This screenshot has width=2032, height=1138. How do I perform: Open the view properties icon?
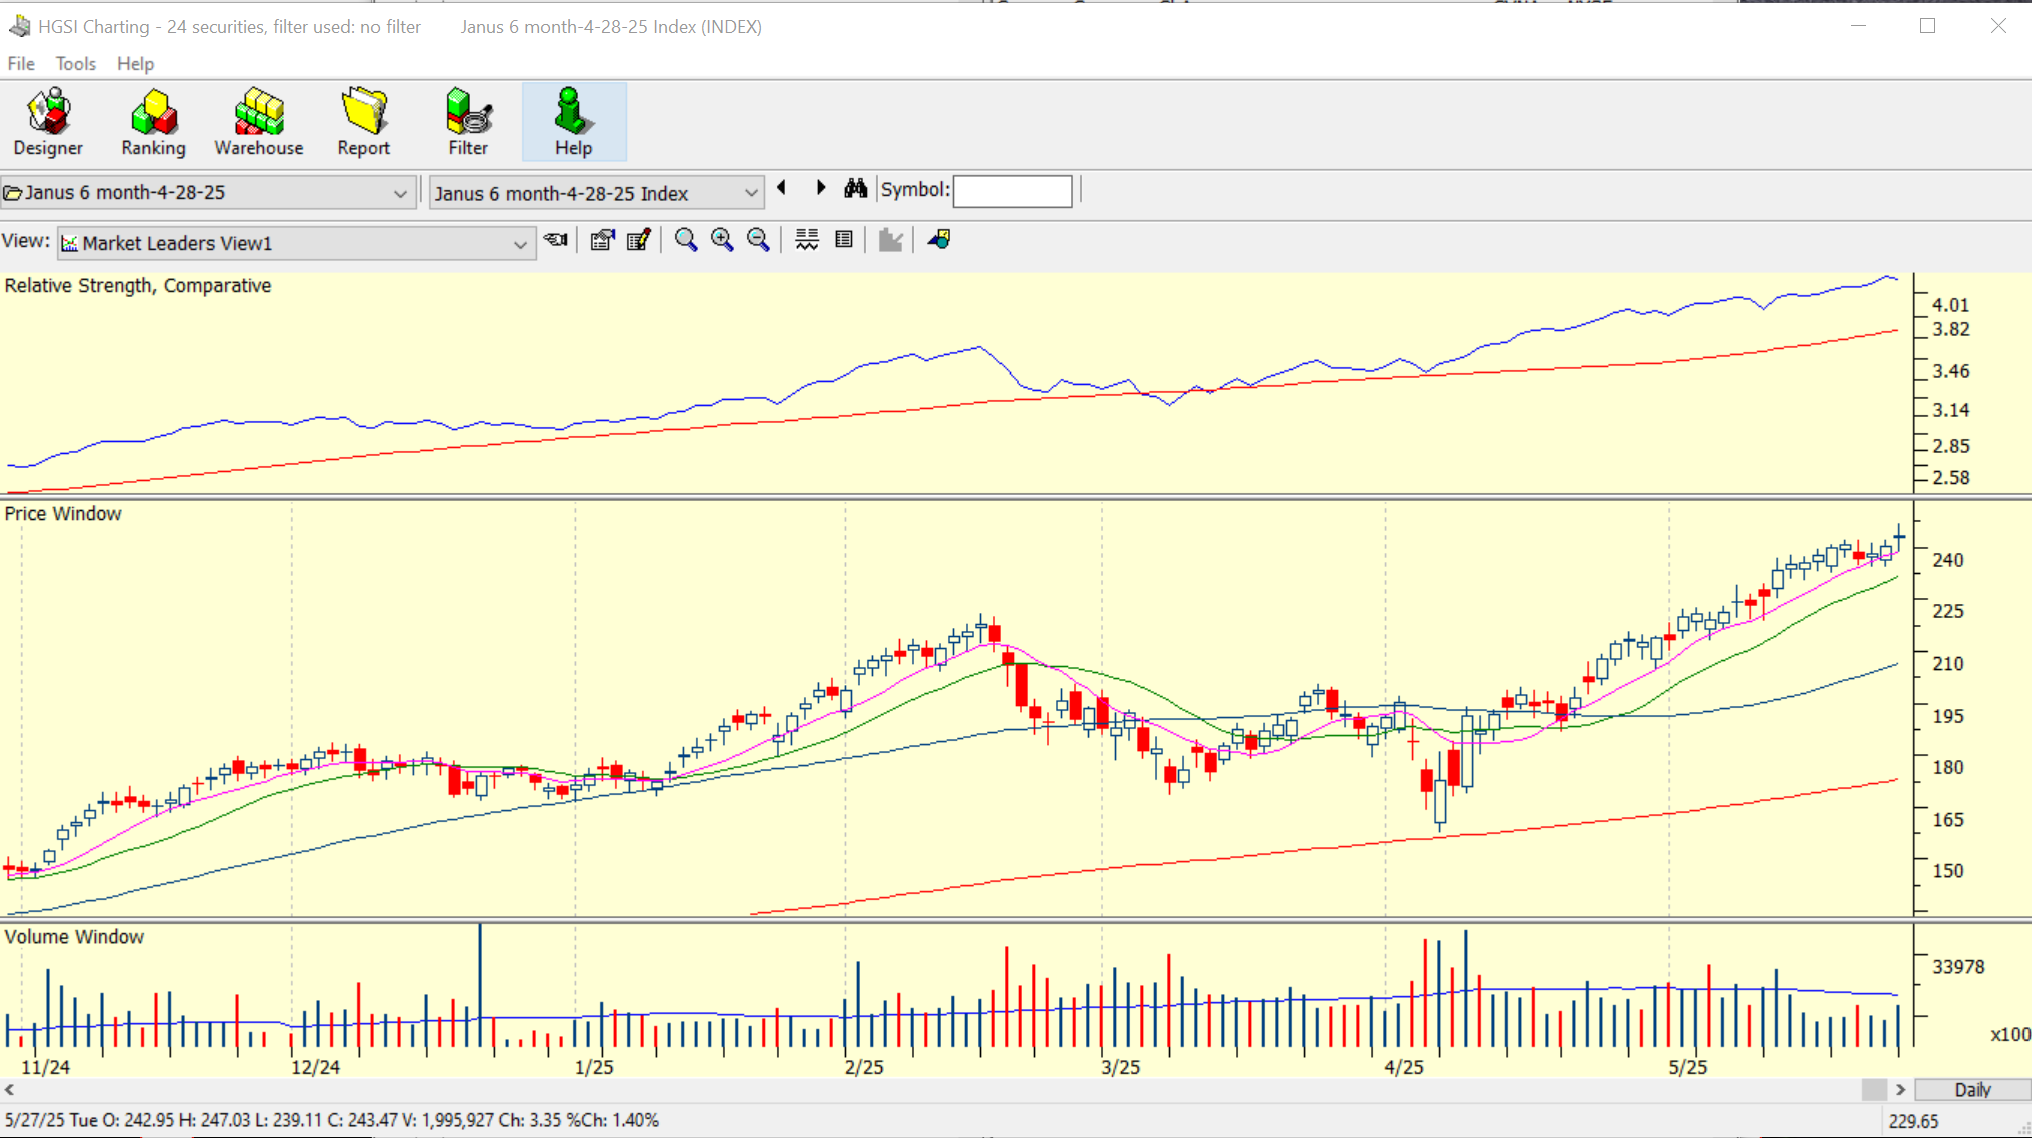[602, 240]
